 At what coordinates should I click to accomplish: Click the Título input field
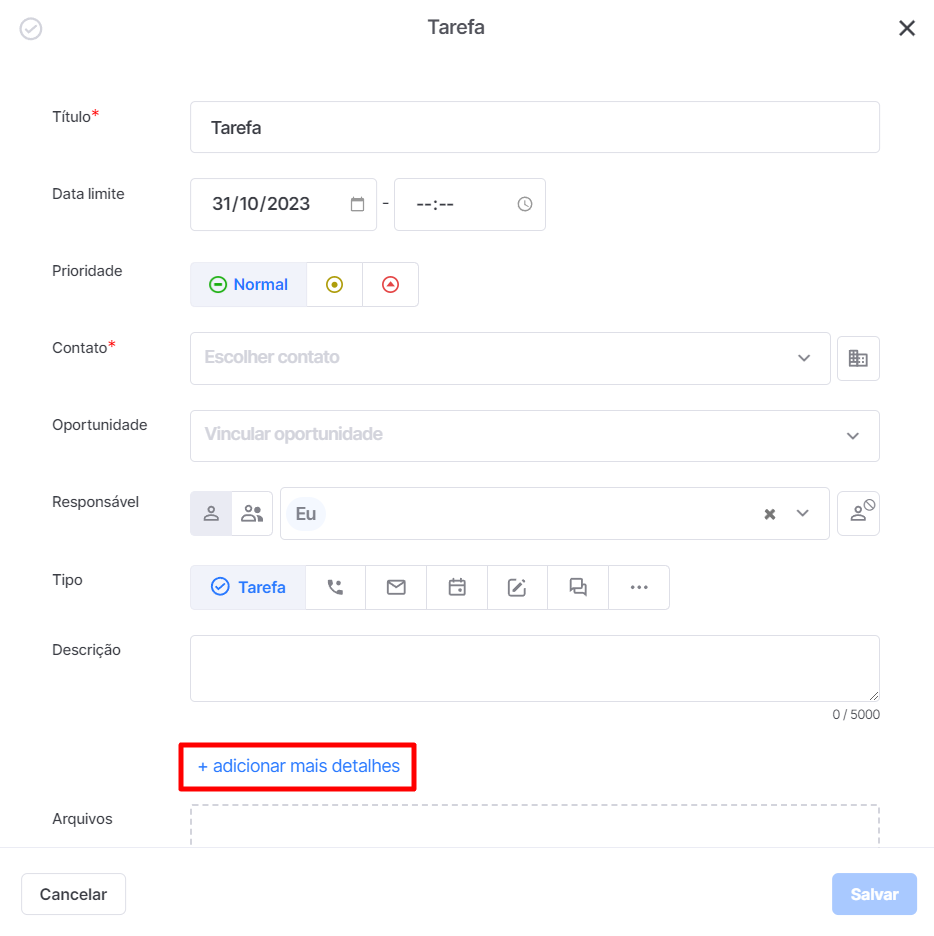pos(535,127)
